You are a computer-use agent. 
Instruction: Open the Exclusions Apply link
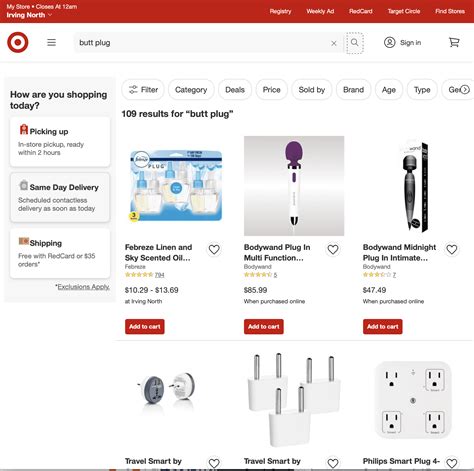[83, 287]
